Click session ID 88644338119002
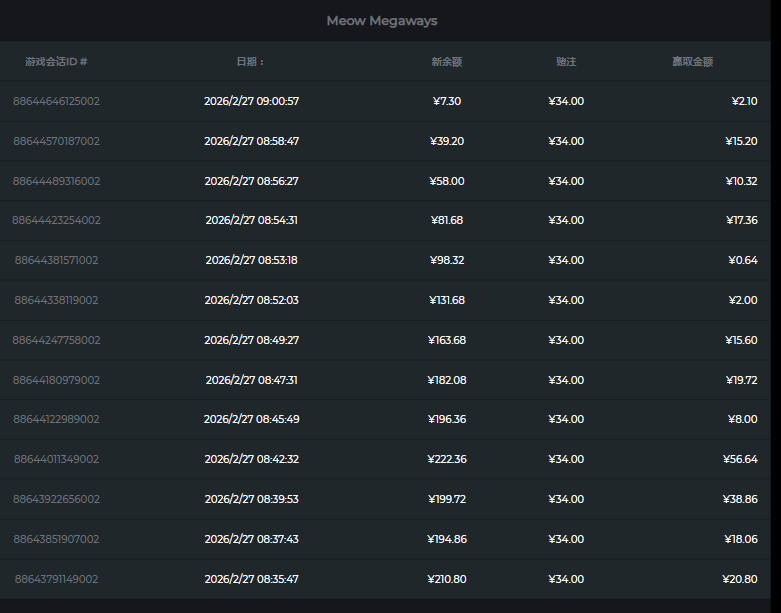This screenshot has height=613, width=781. point(56,300)
